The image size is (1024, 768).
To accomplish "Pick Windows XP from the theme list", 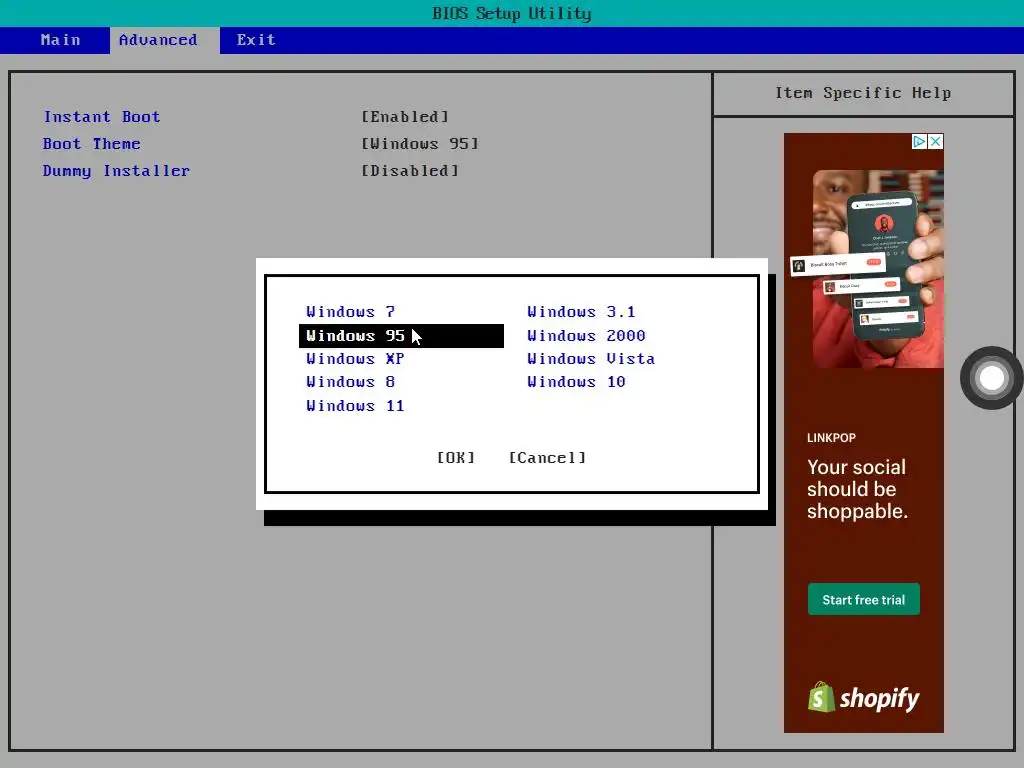I will click(x=355, y=359).
